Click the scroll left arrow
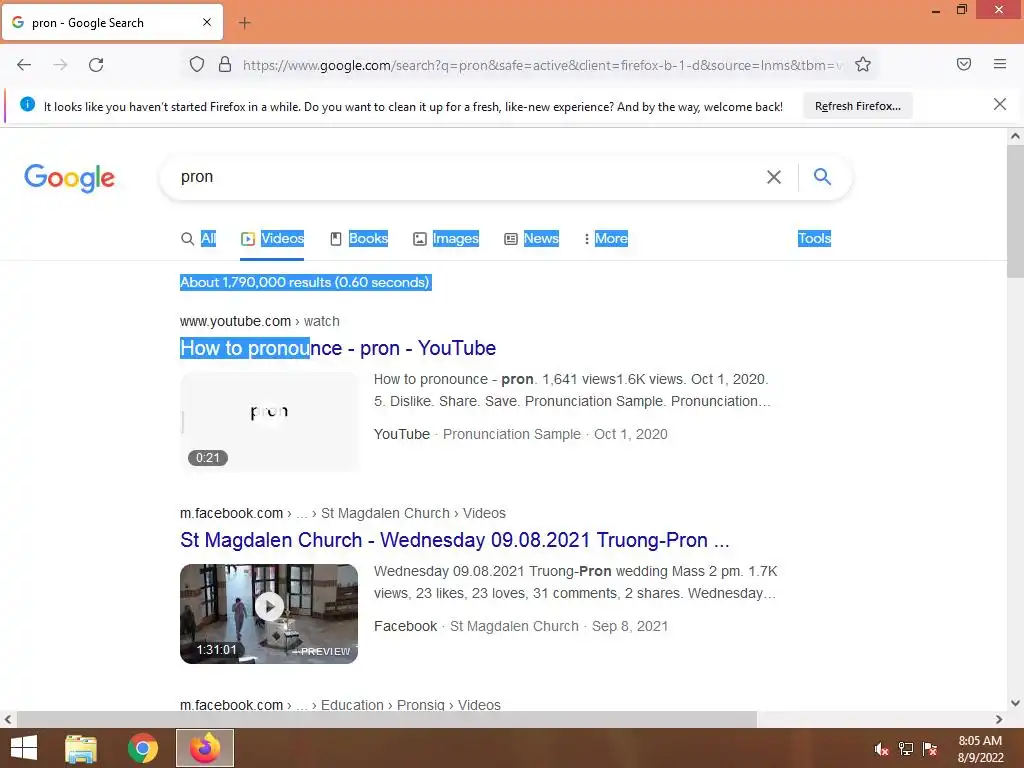Viewport: 1024px width, 768px height. click(8, 720)
